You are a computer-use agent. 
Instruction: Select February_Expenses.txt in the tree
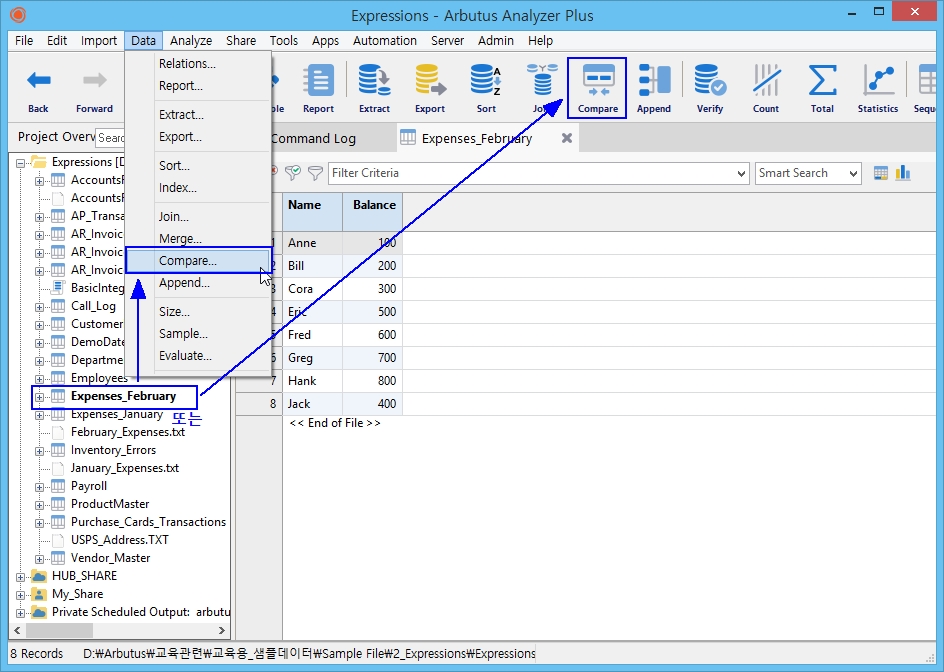pyautogui.click(x=128, y=432)
